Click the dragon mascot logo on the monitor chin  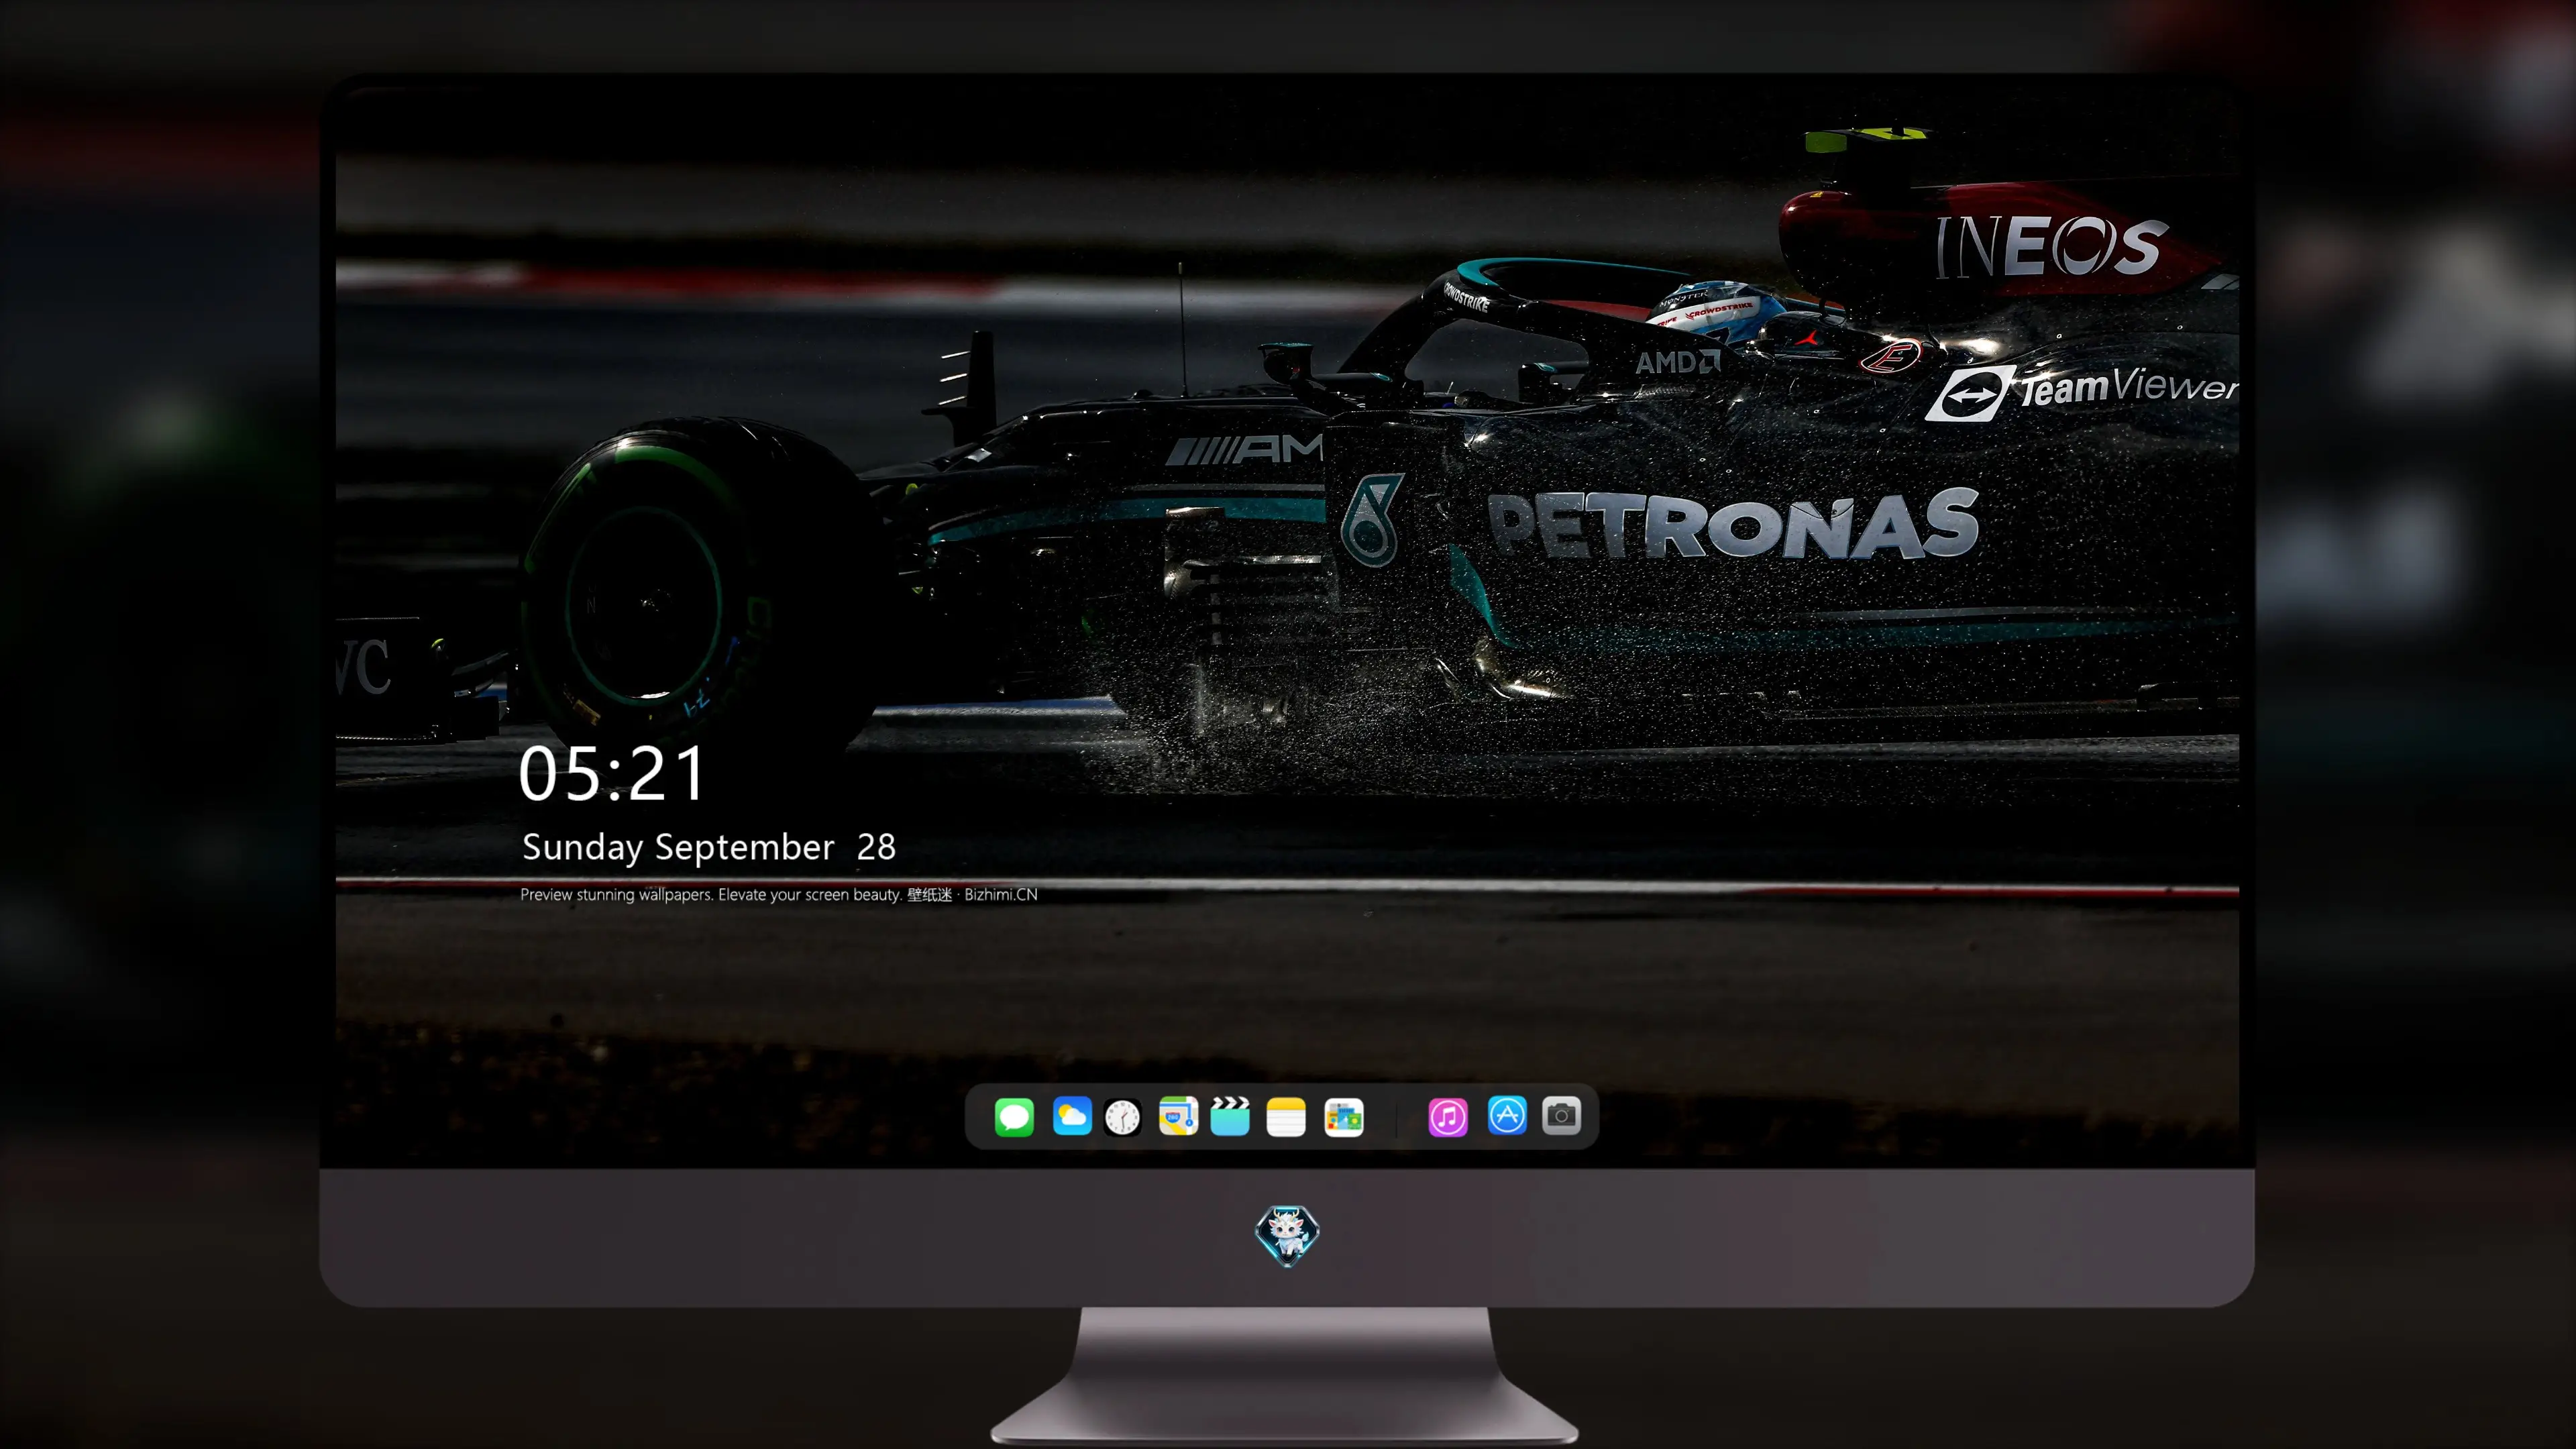click(x=1287, y=1235)
